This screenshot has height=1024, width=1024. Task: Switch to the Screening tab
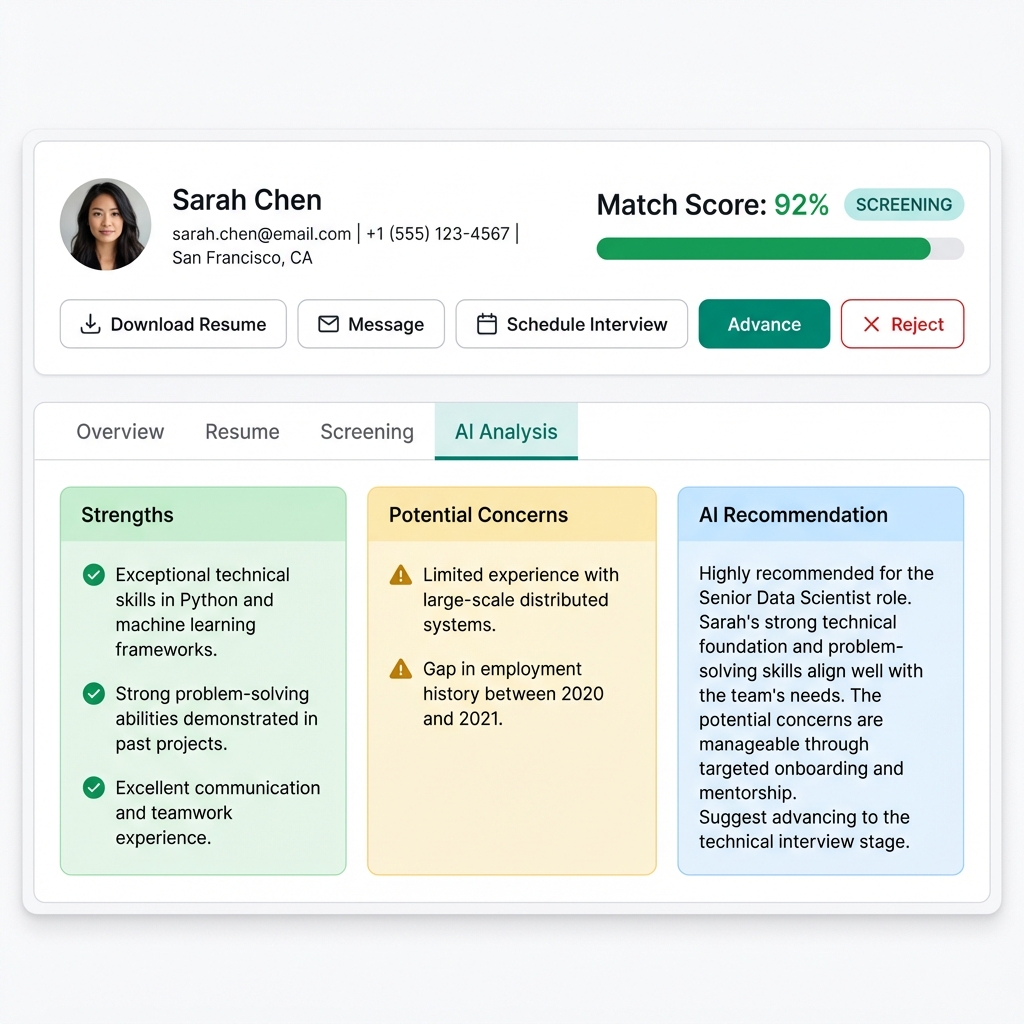[x=366, y=431]
